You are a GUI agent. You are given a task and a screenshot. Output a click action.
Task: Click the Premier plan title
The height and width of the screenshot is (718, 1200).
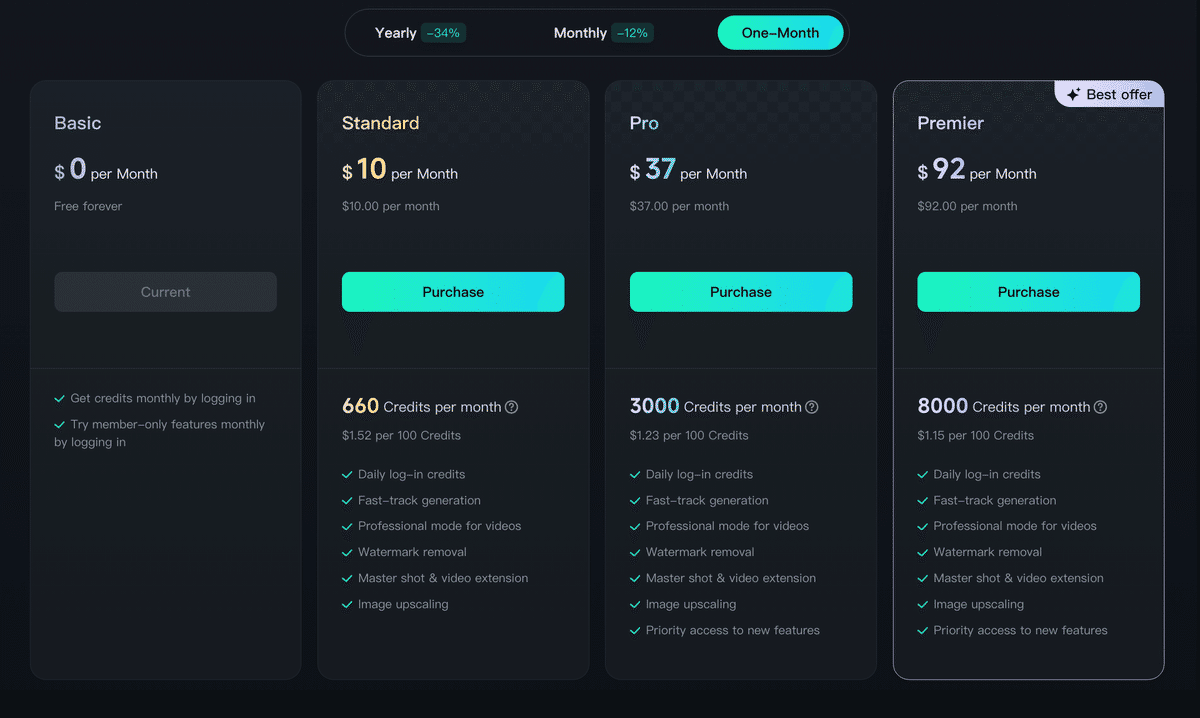coord(950,123)
